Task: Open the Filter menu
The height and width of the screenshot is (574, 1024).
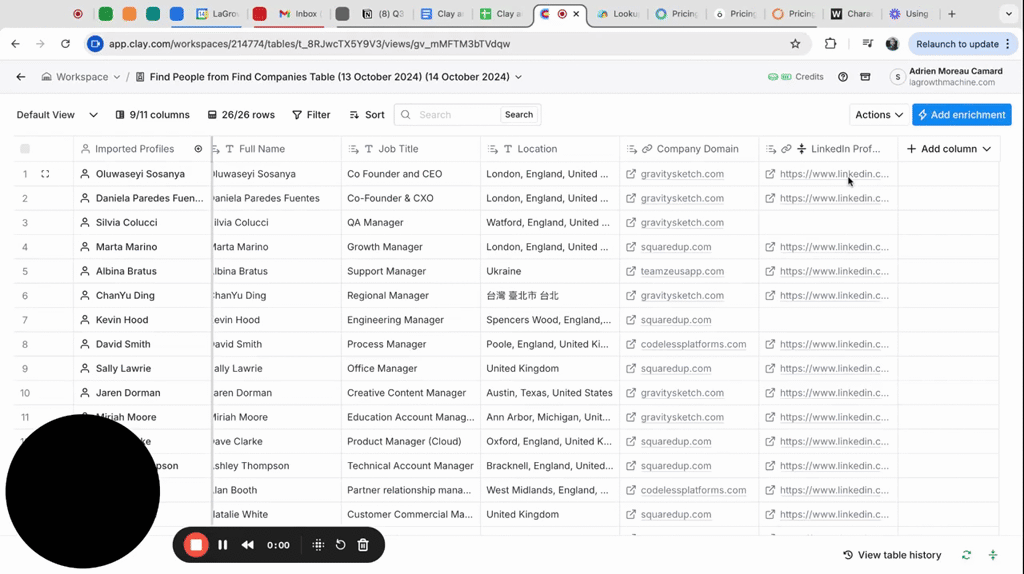Action: click(x=311, y=115)
